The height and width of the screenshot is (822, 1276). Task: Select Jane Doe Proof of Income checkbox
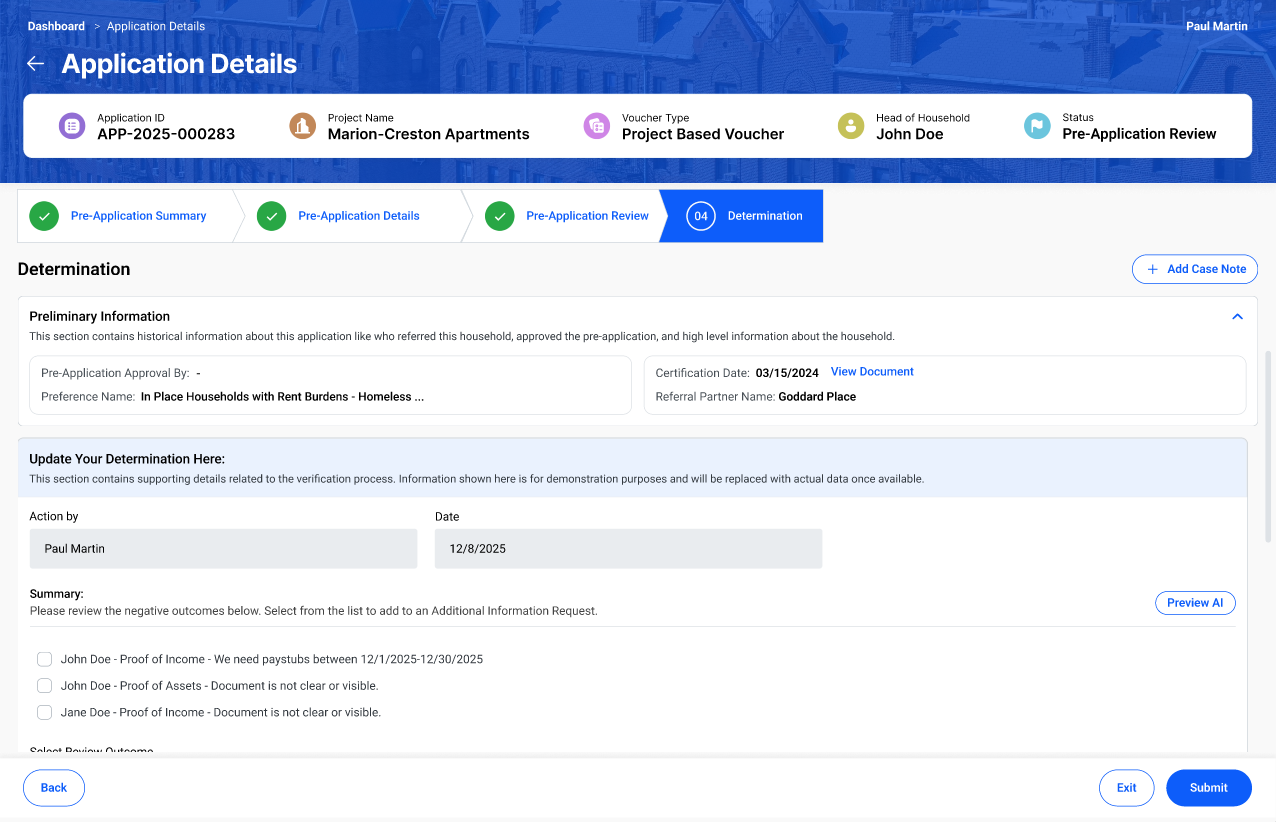(45, 713)
